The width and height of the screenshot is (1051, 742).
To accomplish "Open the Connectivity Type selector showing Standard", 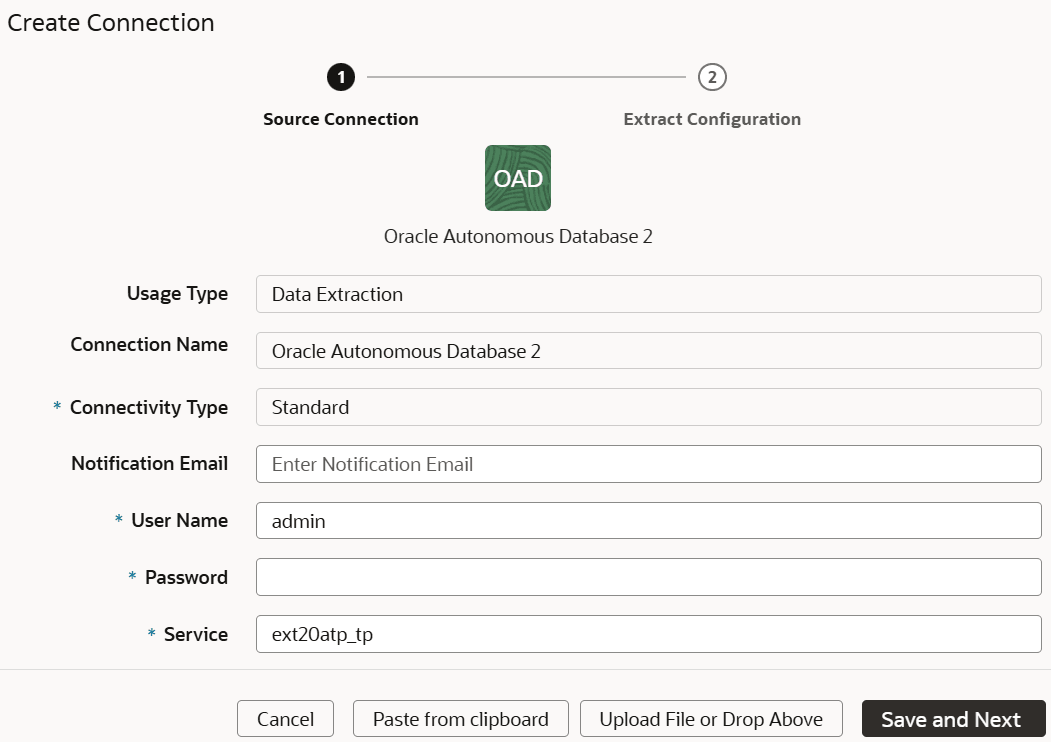I will pos(647,407).
